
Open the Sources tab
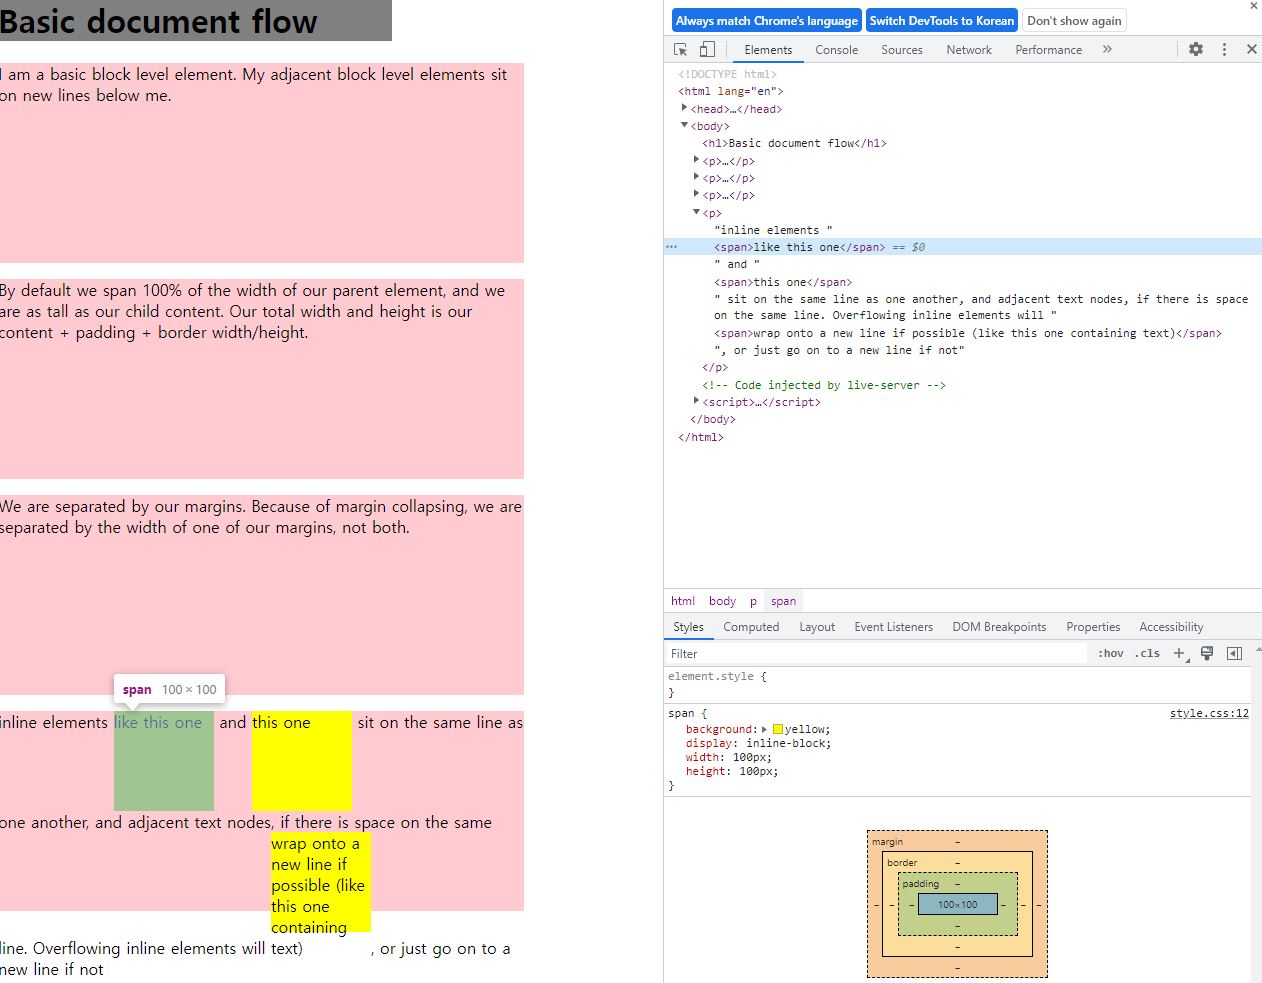tap(902, 49)
